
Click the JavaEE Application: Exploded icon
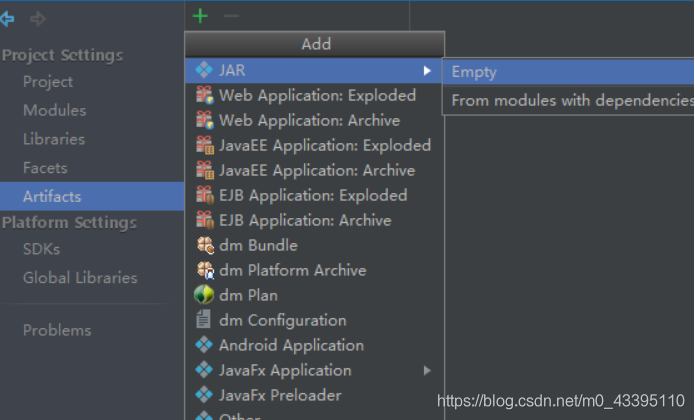click(205, 145)
